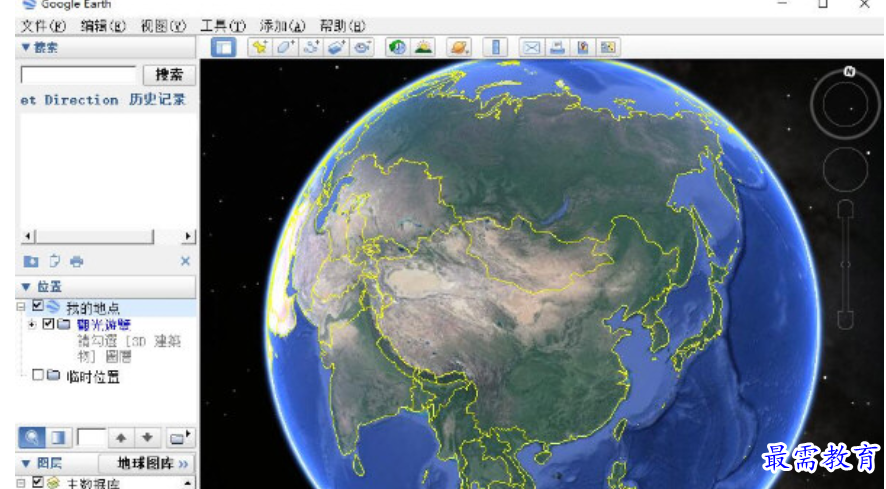Activate the places search magnifier button

(32, 438)
